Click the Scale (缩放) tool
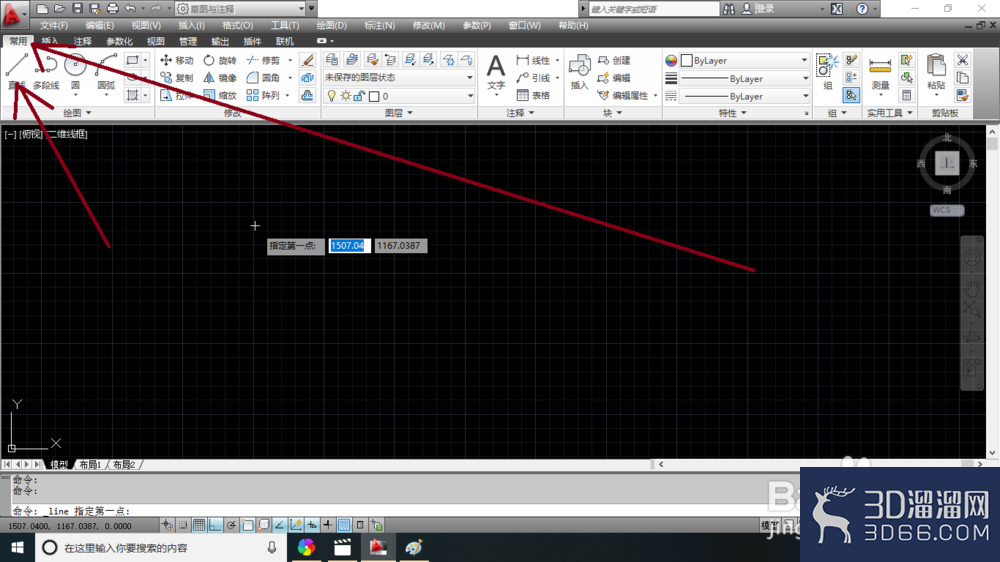Image resolution: width=1000 pixels, height=562 pixels. coord(220,95)
